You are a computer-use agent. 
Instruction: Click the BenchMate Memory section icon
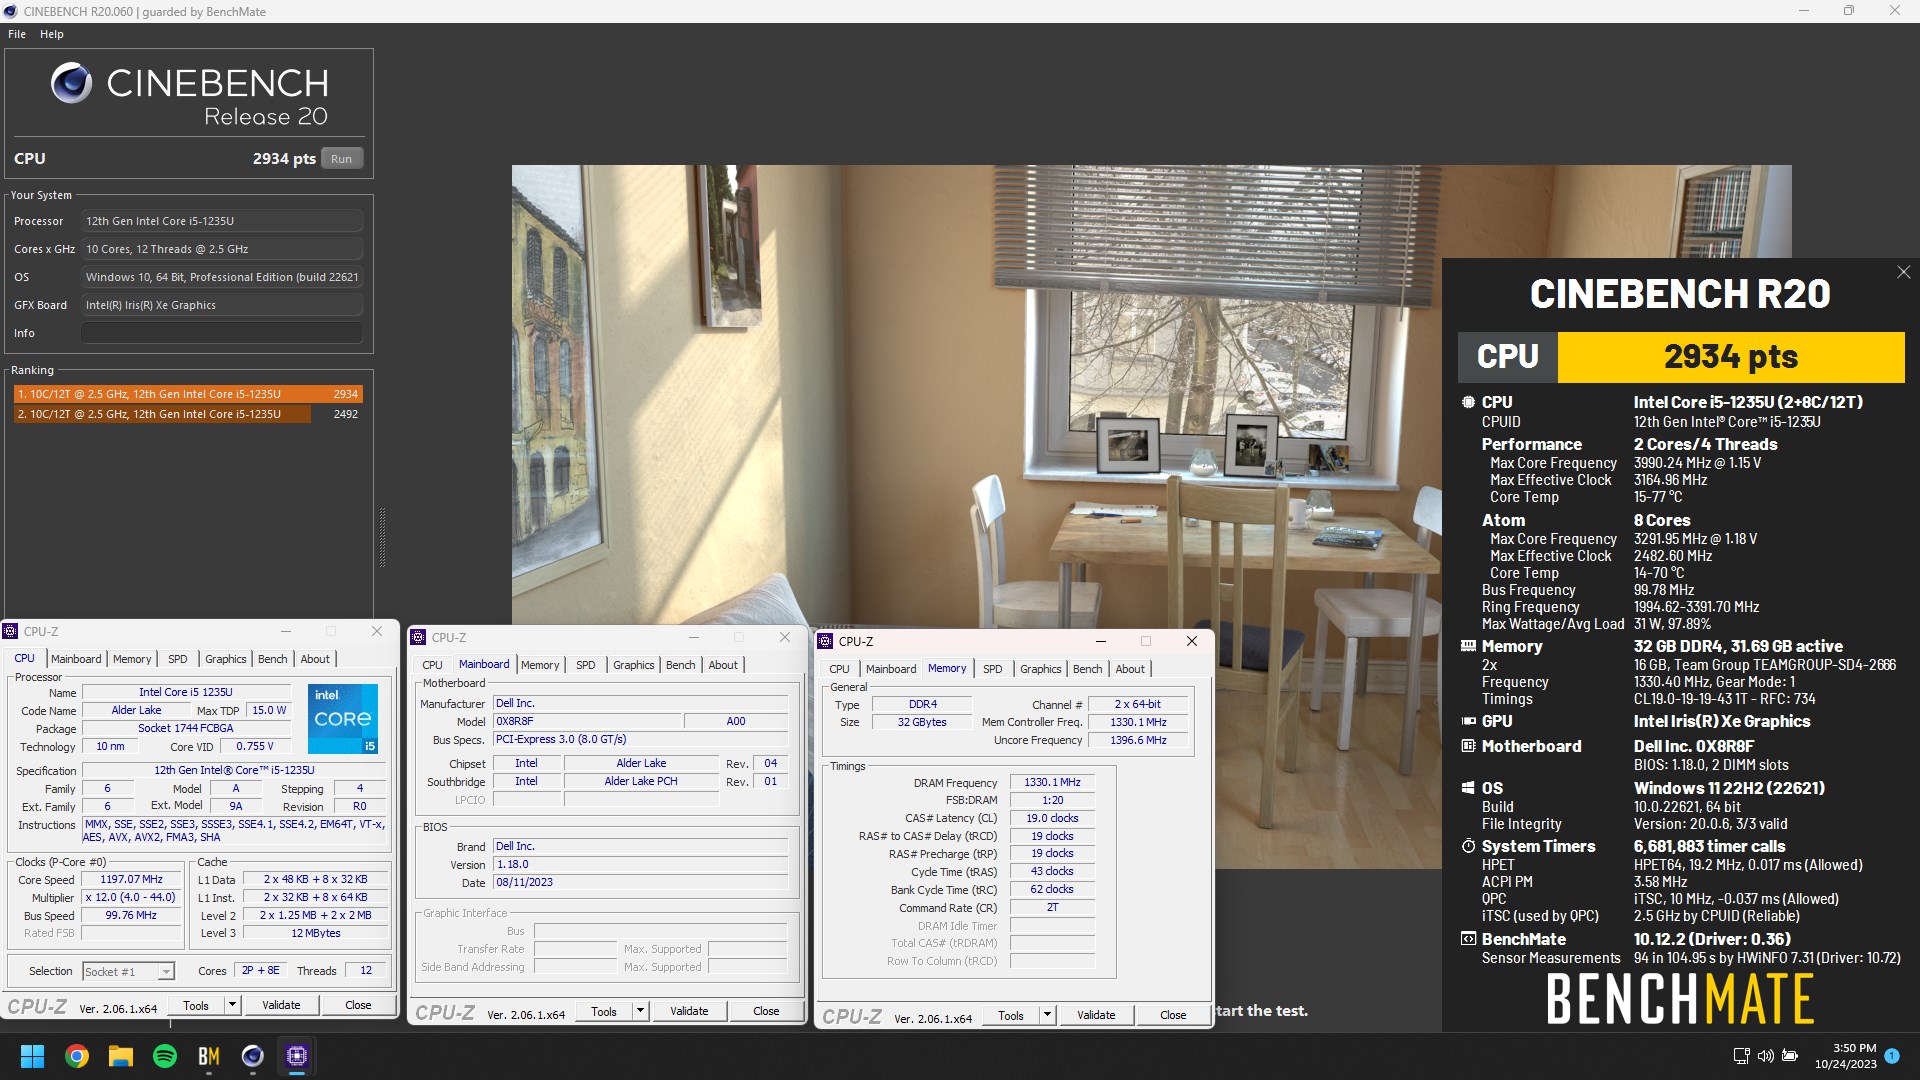coord(1468,646)
